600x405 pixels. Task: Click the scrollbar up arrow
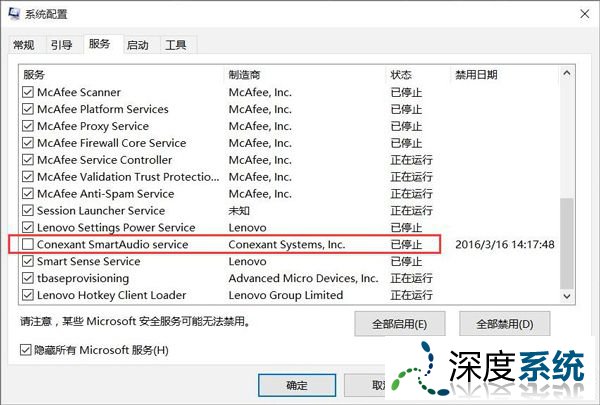coord(567,73)
